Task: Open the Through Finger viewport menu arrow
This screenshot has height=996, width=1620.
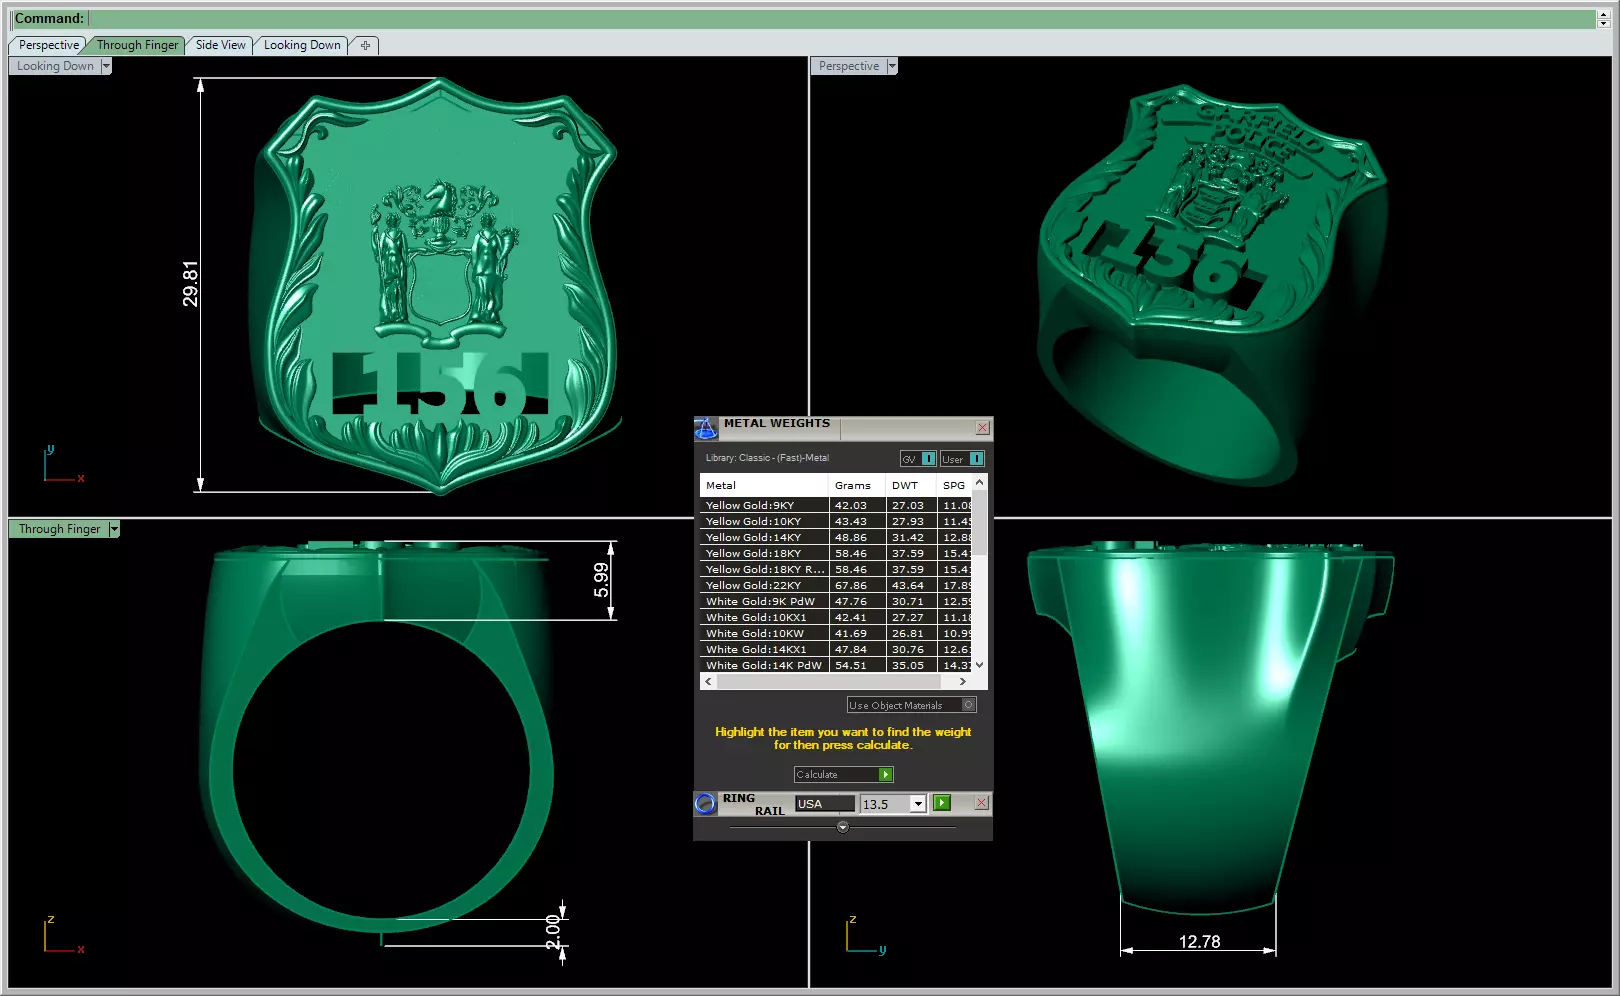Action: pos(114,529)
